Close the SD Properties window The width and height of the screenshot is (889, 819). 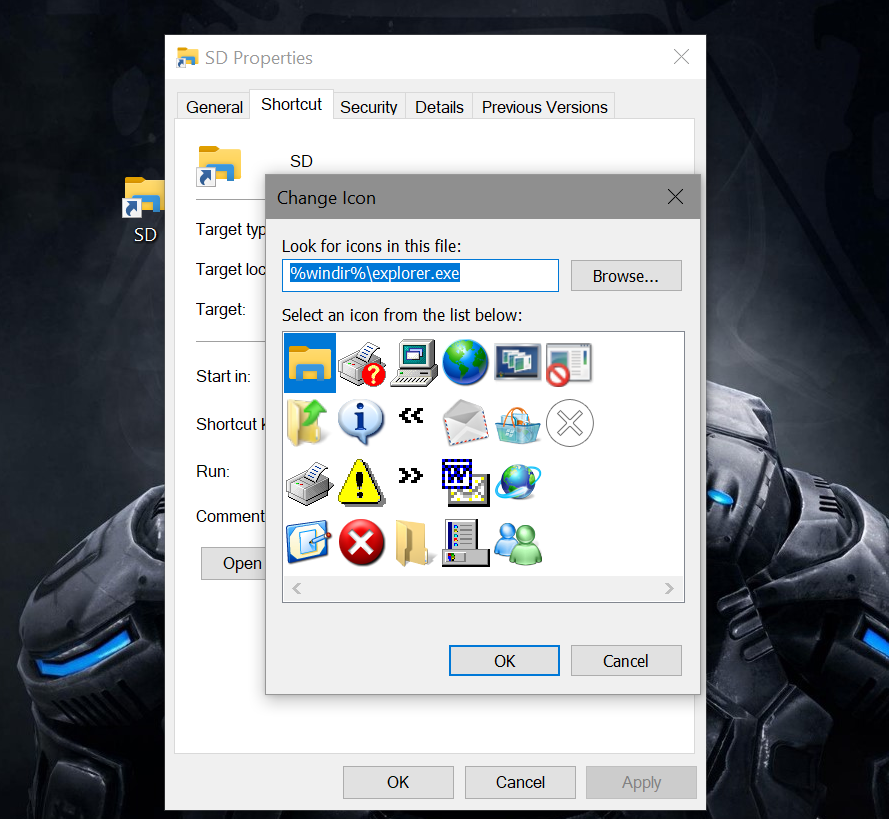point(681,57)
